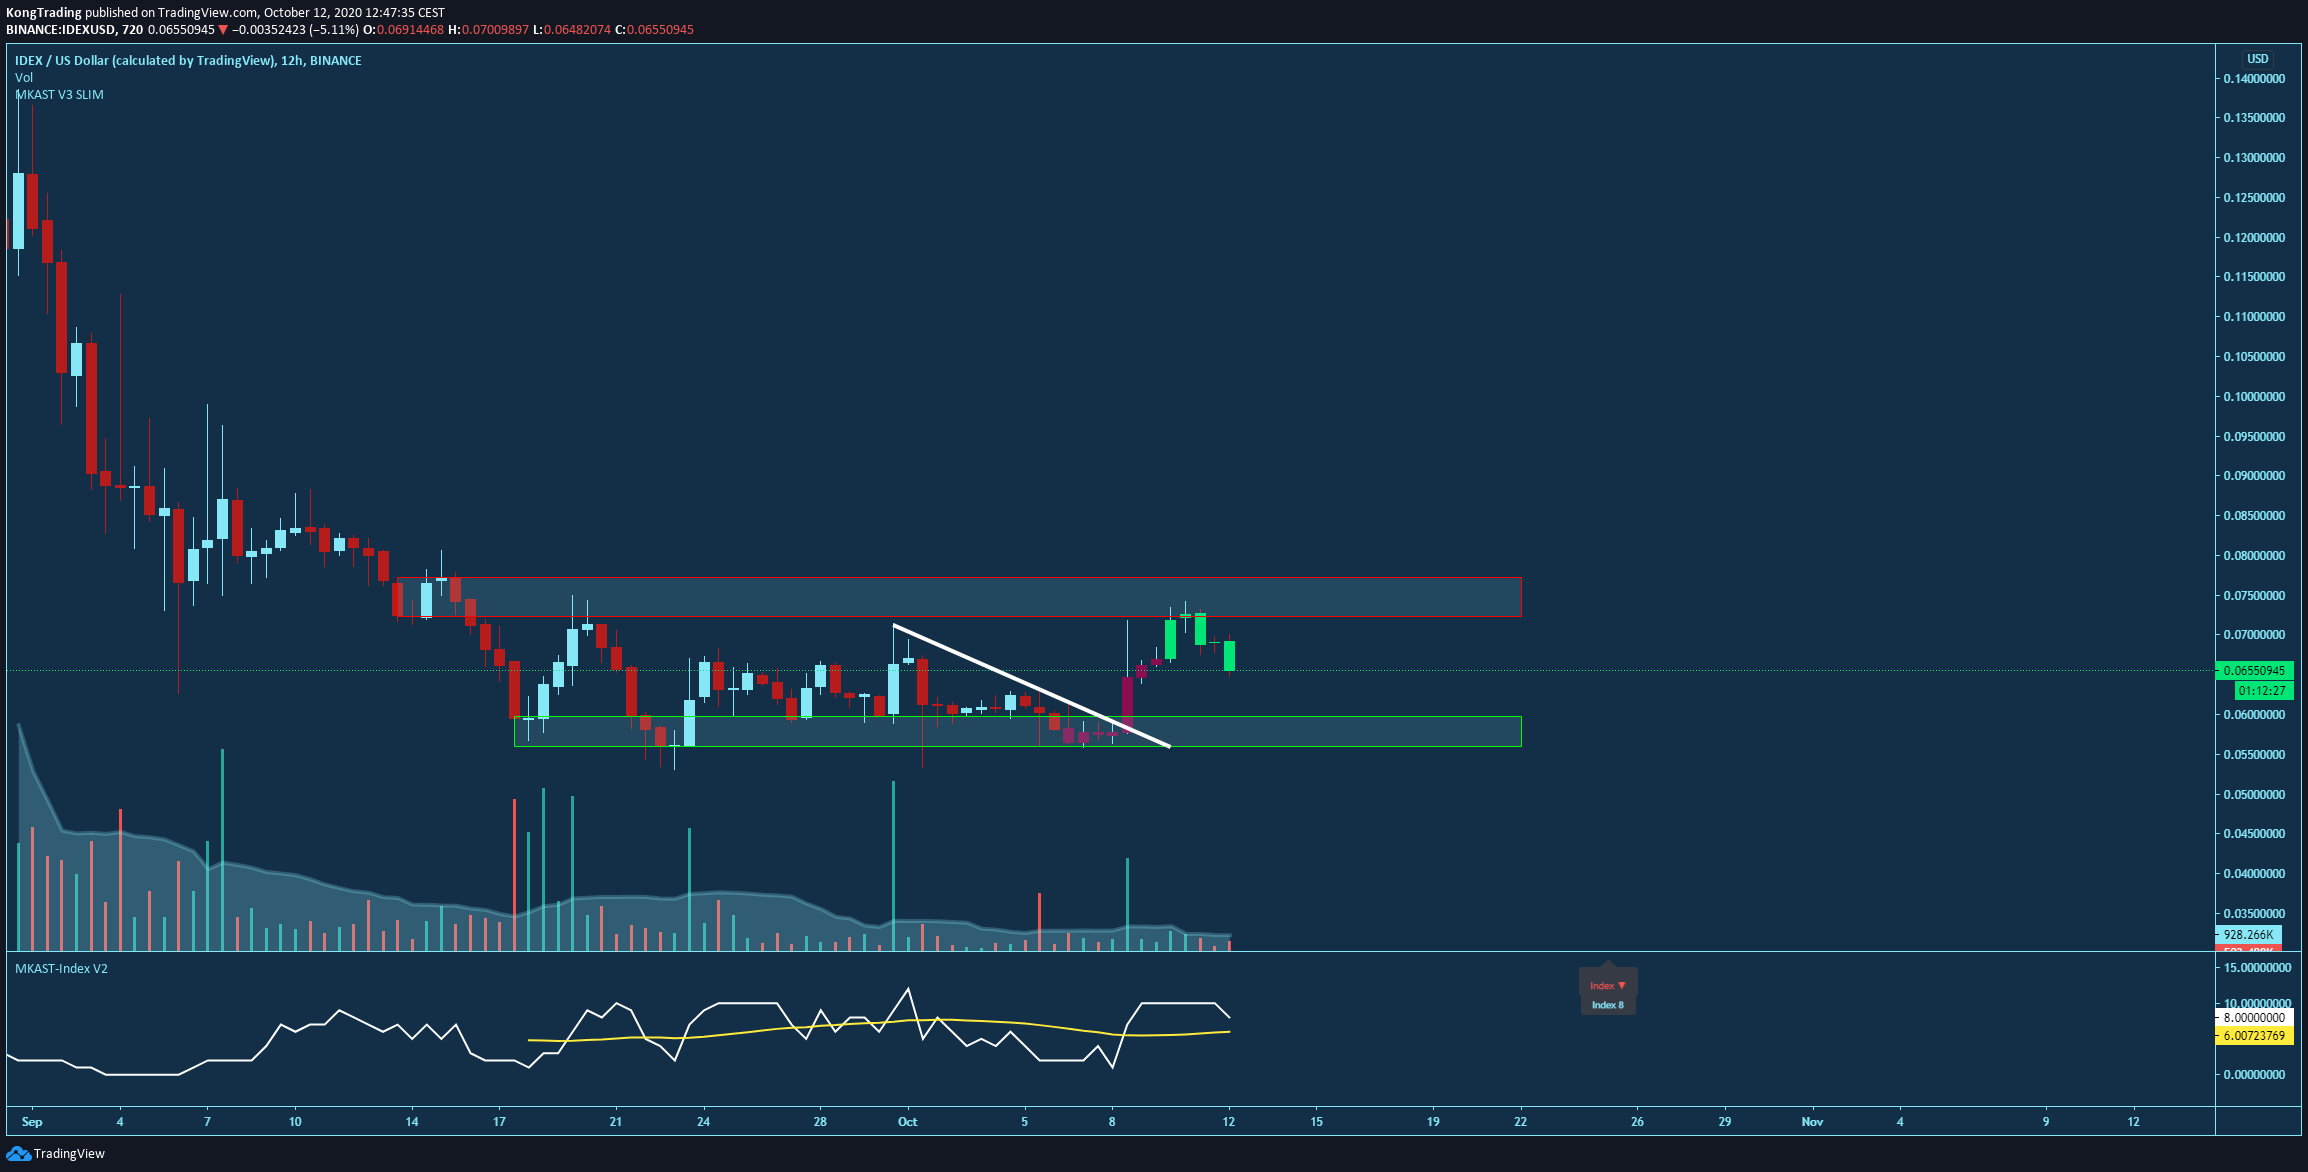The width and height of the screenshot is (2308, 1172).
Task: Click the low value L:0.06482074
Action: point(572,30)
